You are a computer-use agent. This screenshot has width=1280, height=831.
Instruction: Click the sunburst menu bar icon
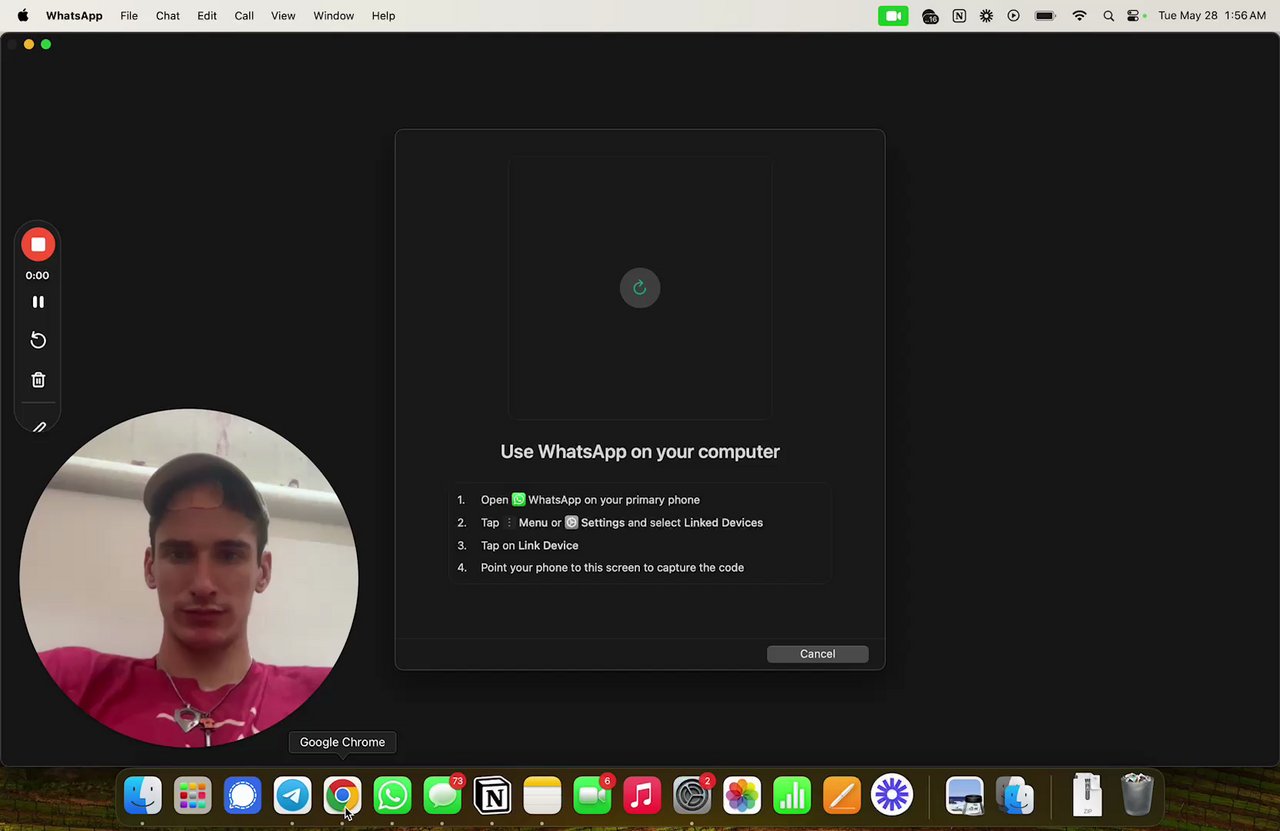tap(986, 16)
